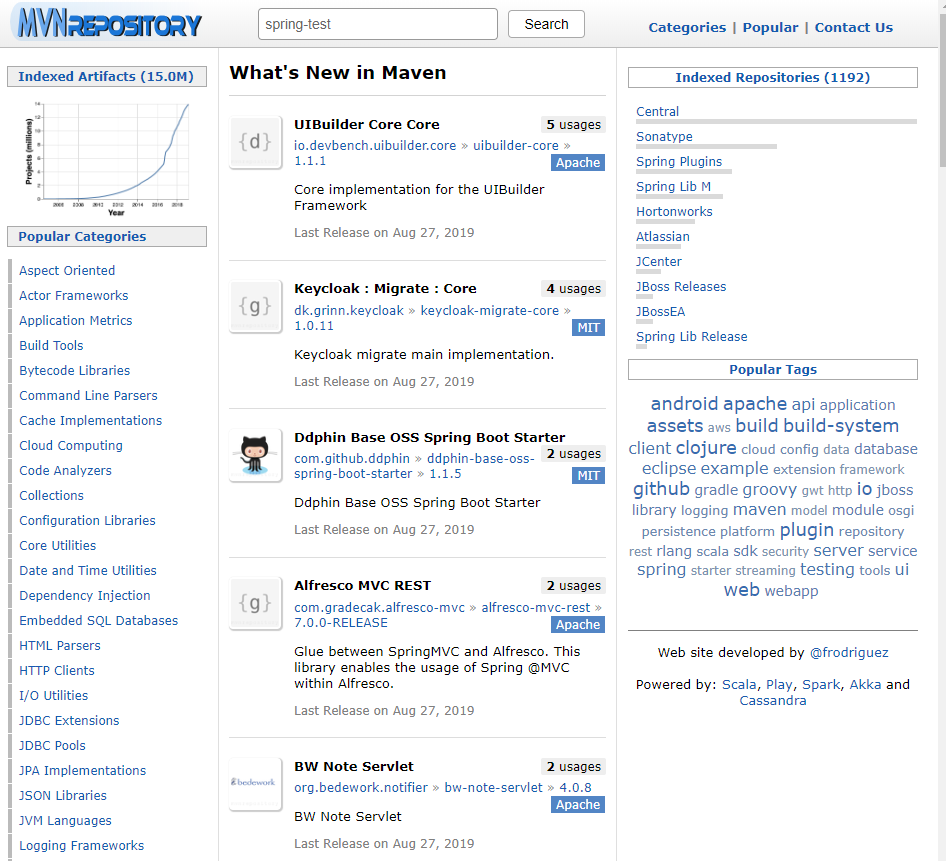Open the Keycloak Migrate Core artifact icon
The height and width of the screenshot is (861, 946).
click(255, 307)
